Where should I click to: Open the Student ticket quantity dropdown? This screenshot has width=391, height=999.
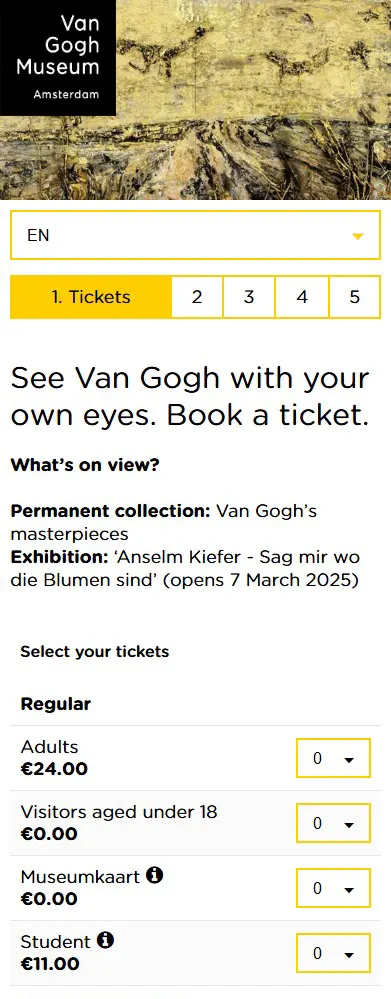[333, 953]
